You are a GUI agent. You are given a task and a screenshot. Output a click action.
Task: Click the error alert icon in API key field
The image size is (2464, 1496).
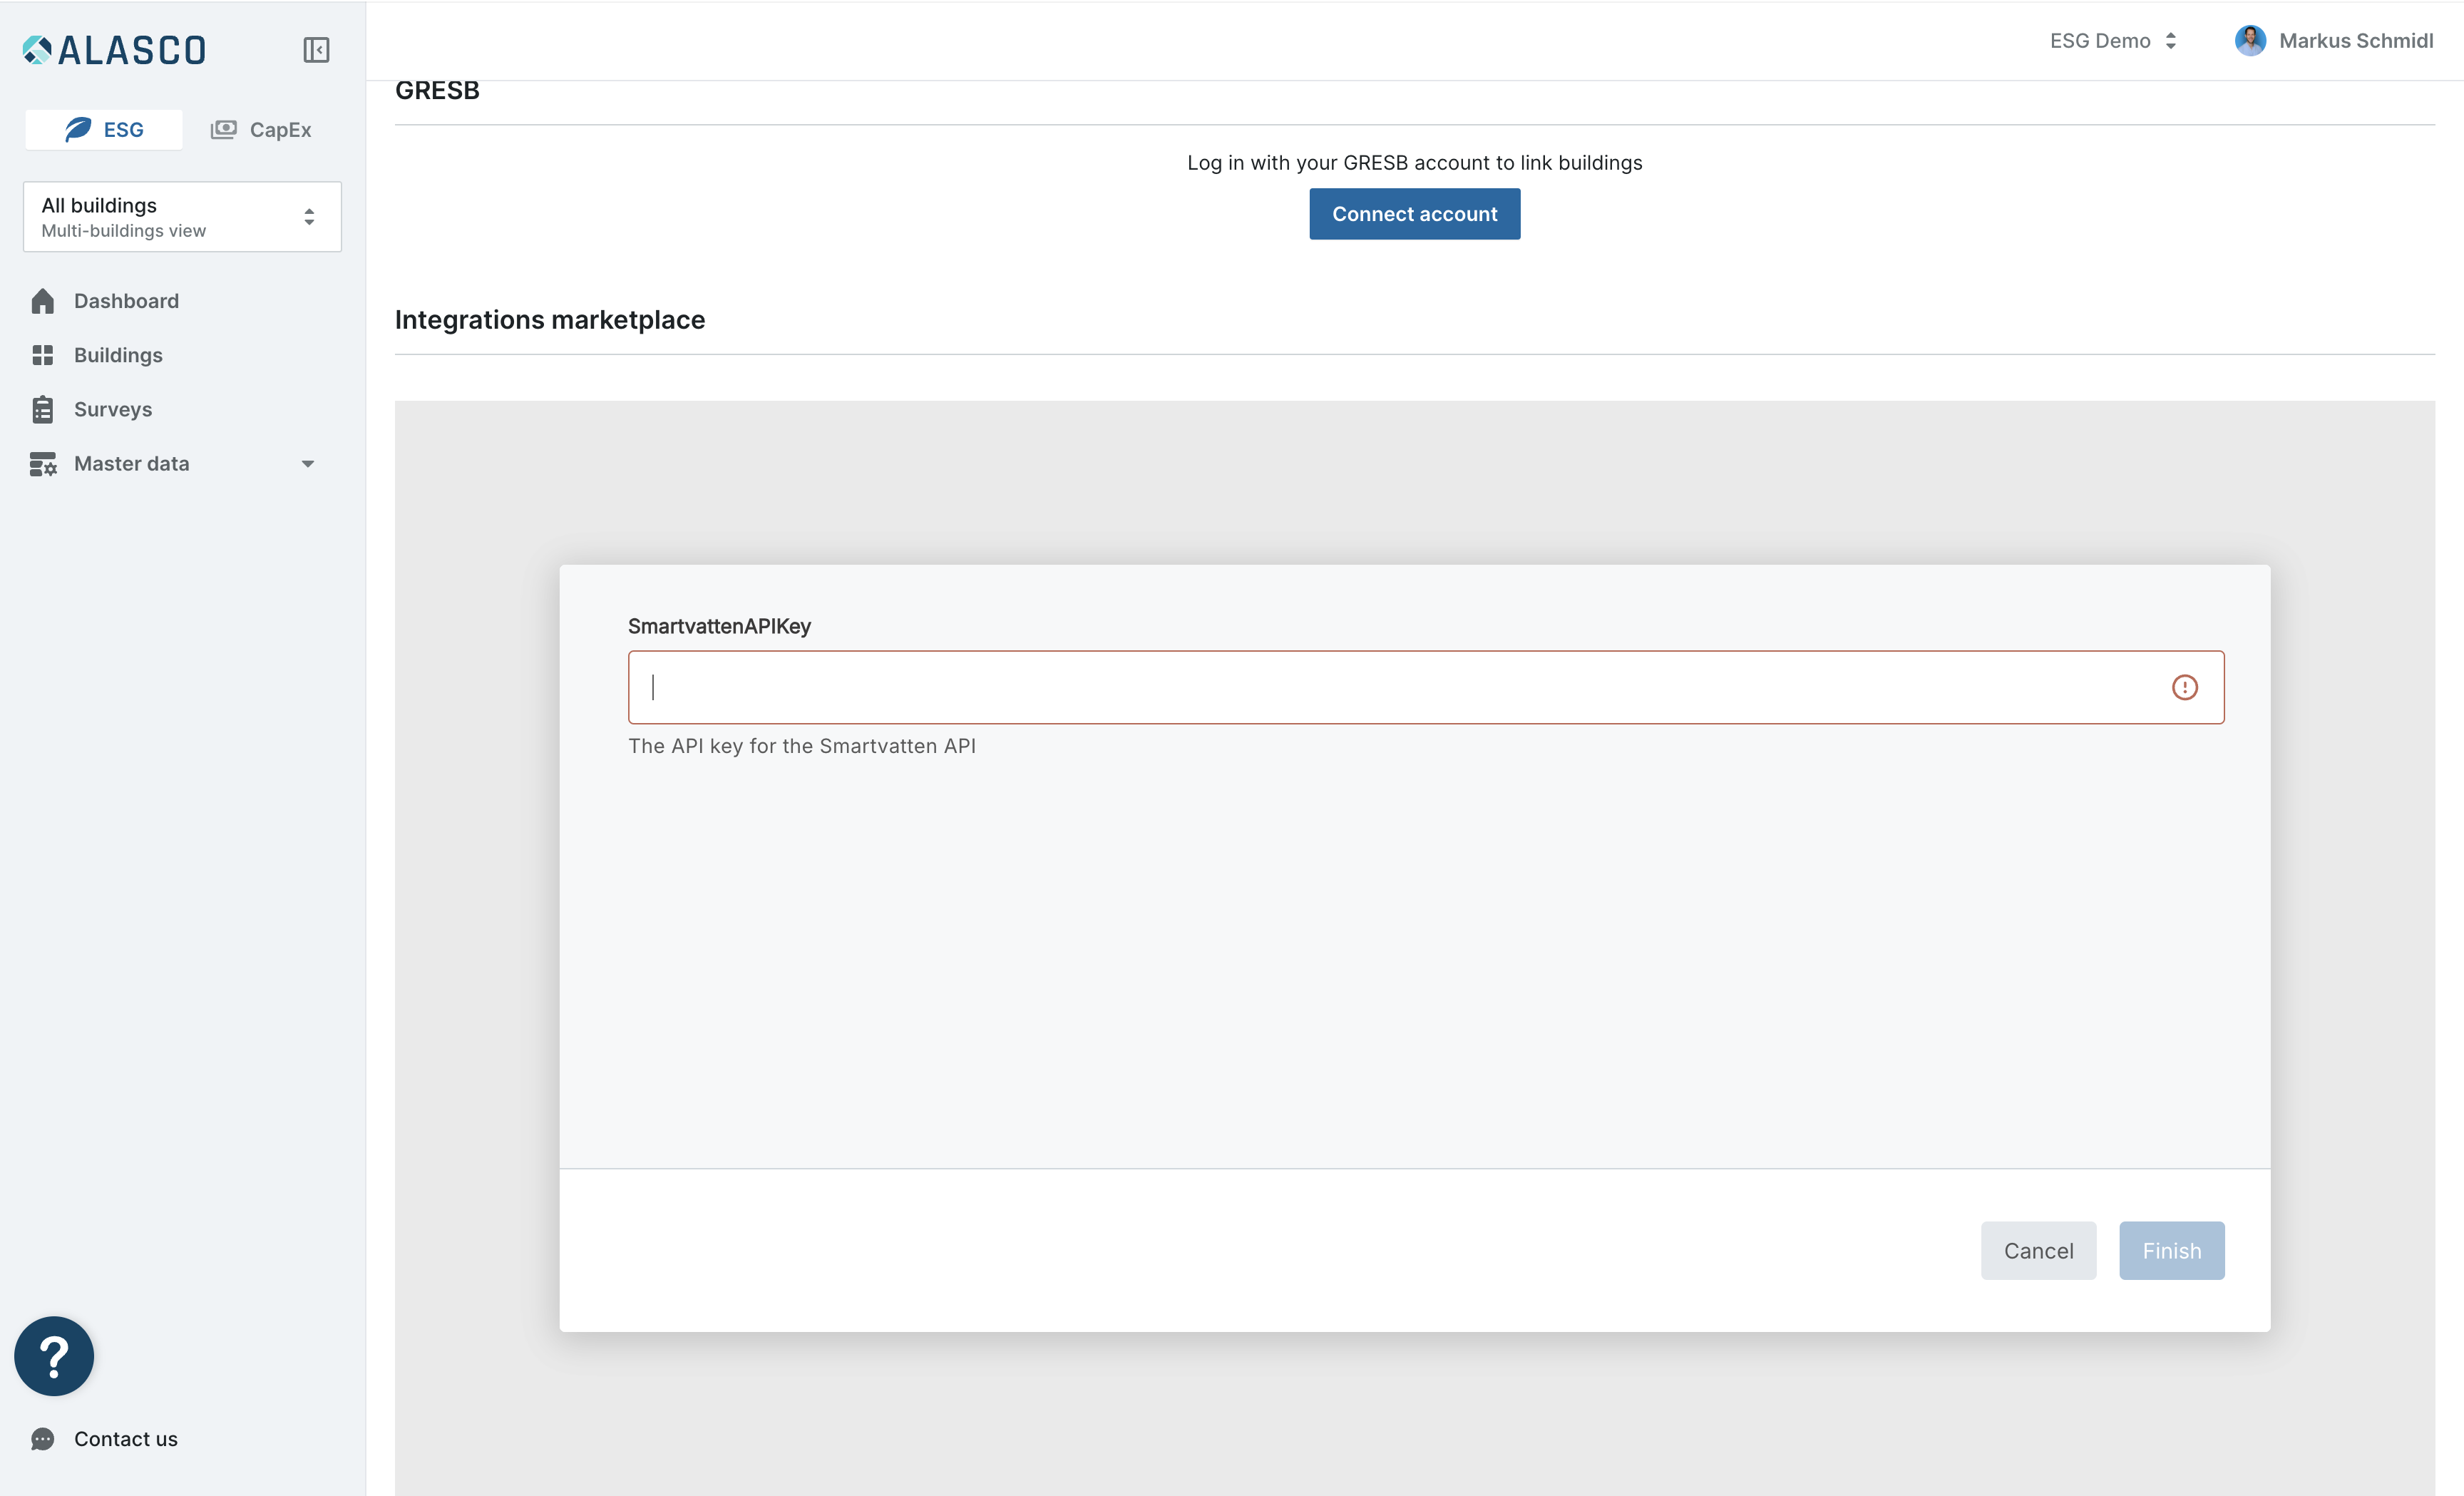pos(2185,687)
